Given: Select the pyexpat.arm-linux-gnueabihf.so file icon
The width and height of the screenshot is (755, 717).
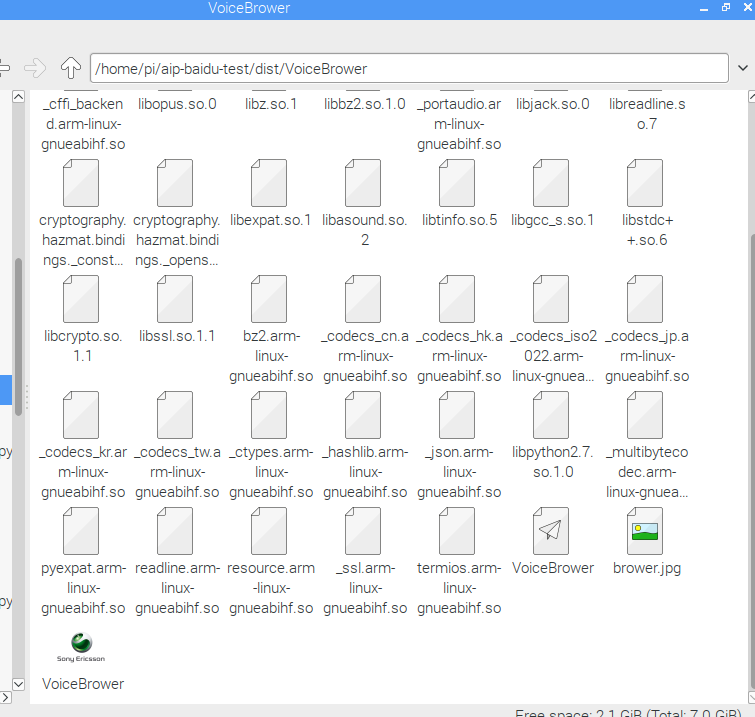Looking at the screenshot, I should click(81, 532).
